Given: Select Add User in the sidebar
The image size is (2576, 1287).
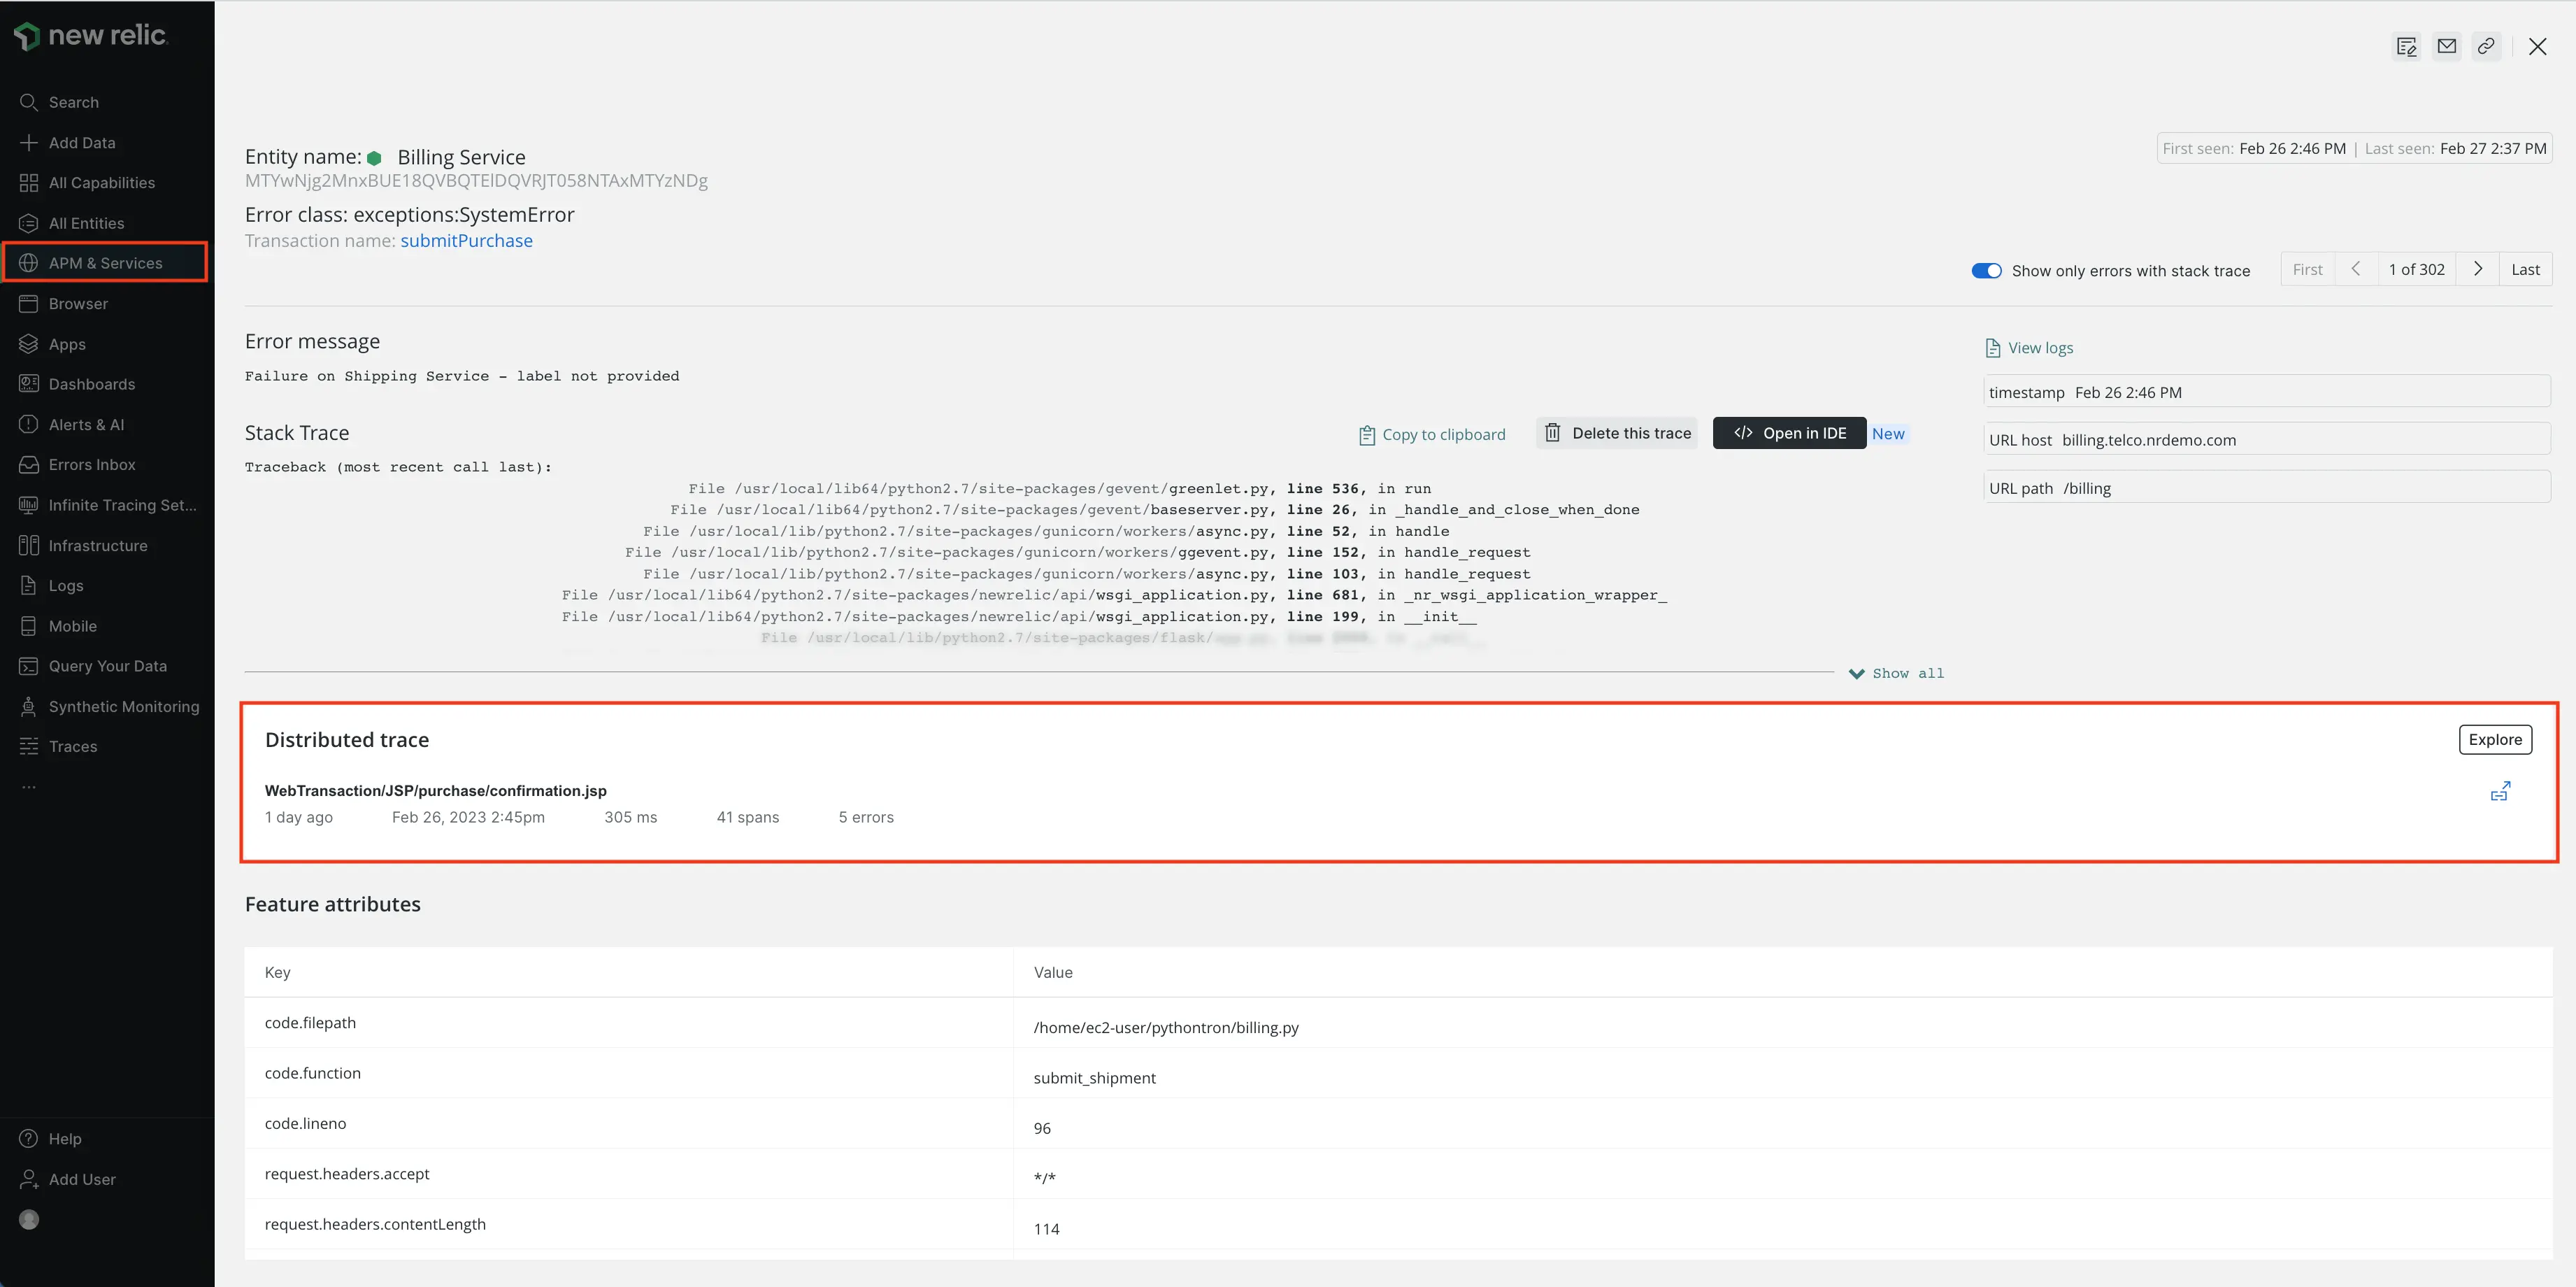Looking at the screenshot, I should pos(80,1178).
